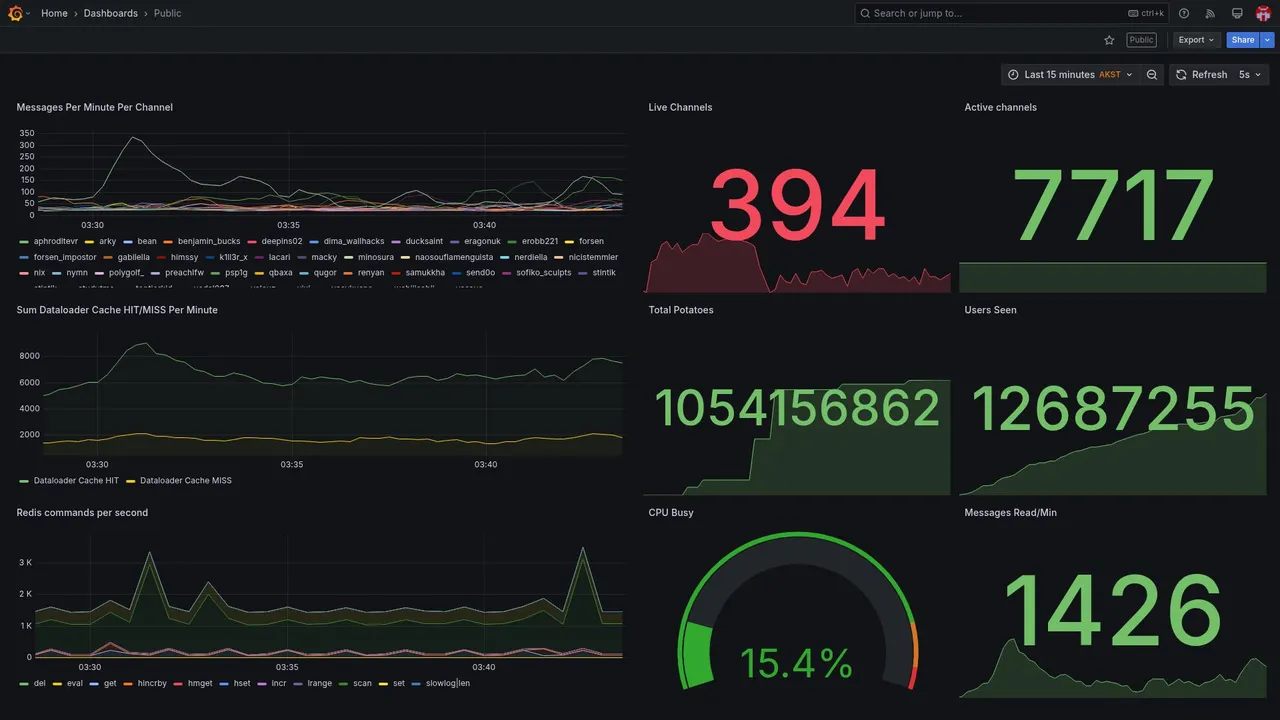
Task: Expand the Export dropdown
Action: pyautogui.click(x=1196, y=40)
